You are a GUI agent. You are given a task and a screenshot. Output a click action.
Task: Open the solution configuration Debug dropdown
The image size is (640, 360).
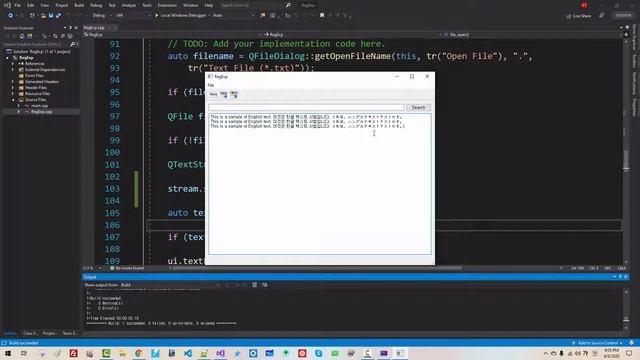[x=102, y=16]
